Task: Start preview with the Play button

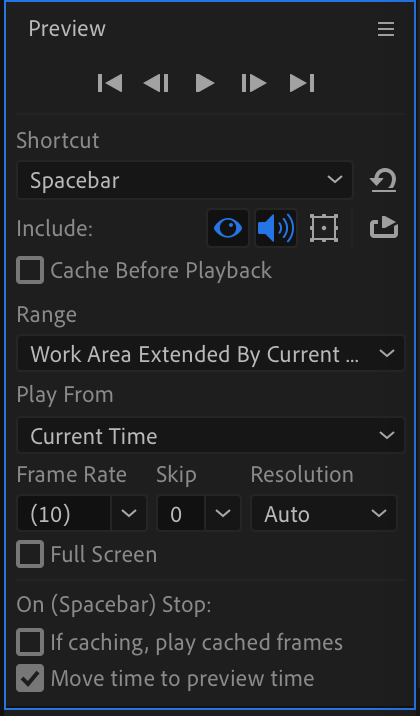Action: [x=205, y=84]
